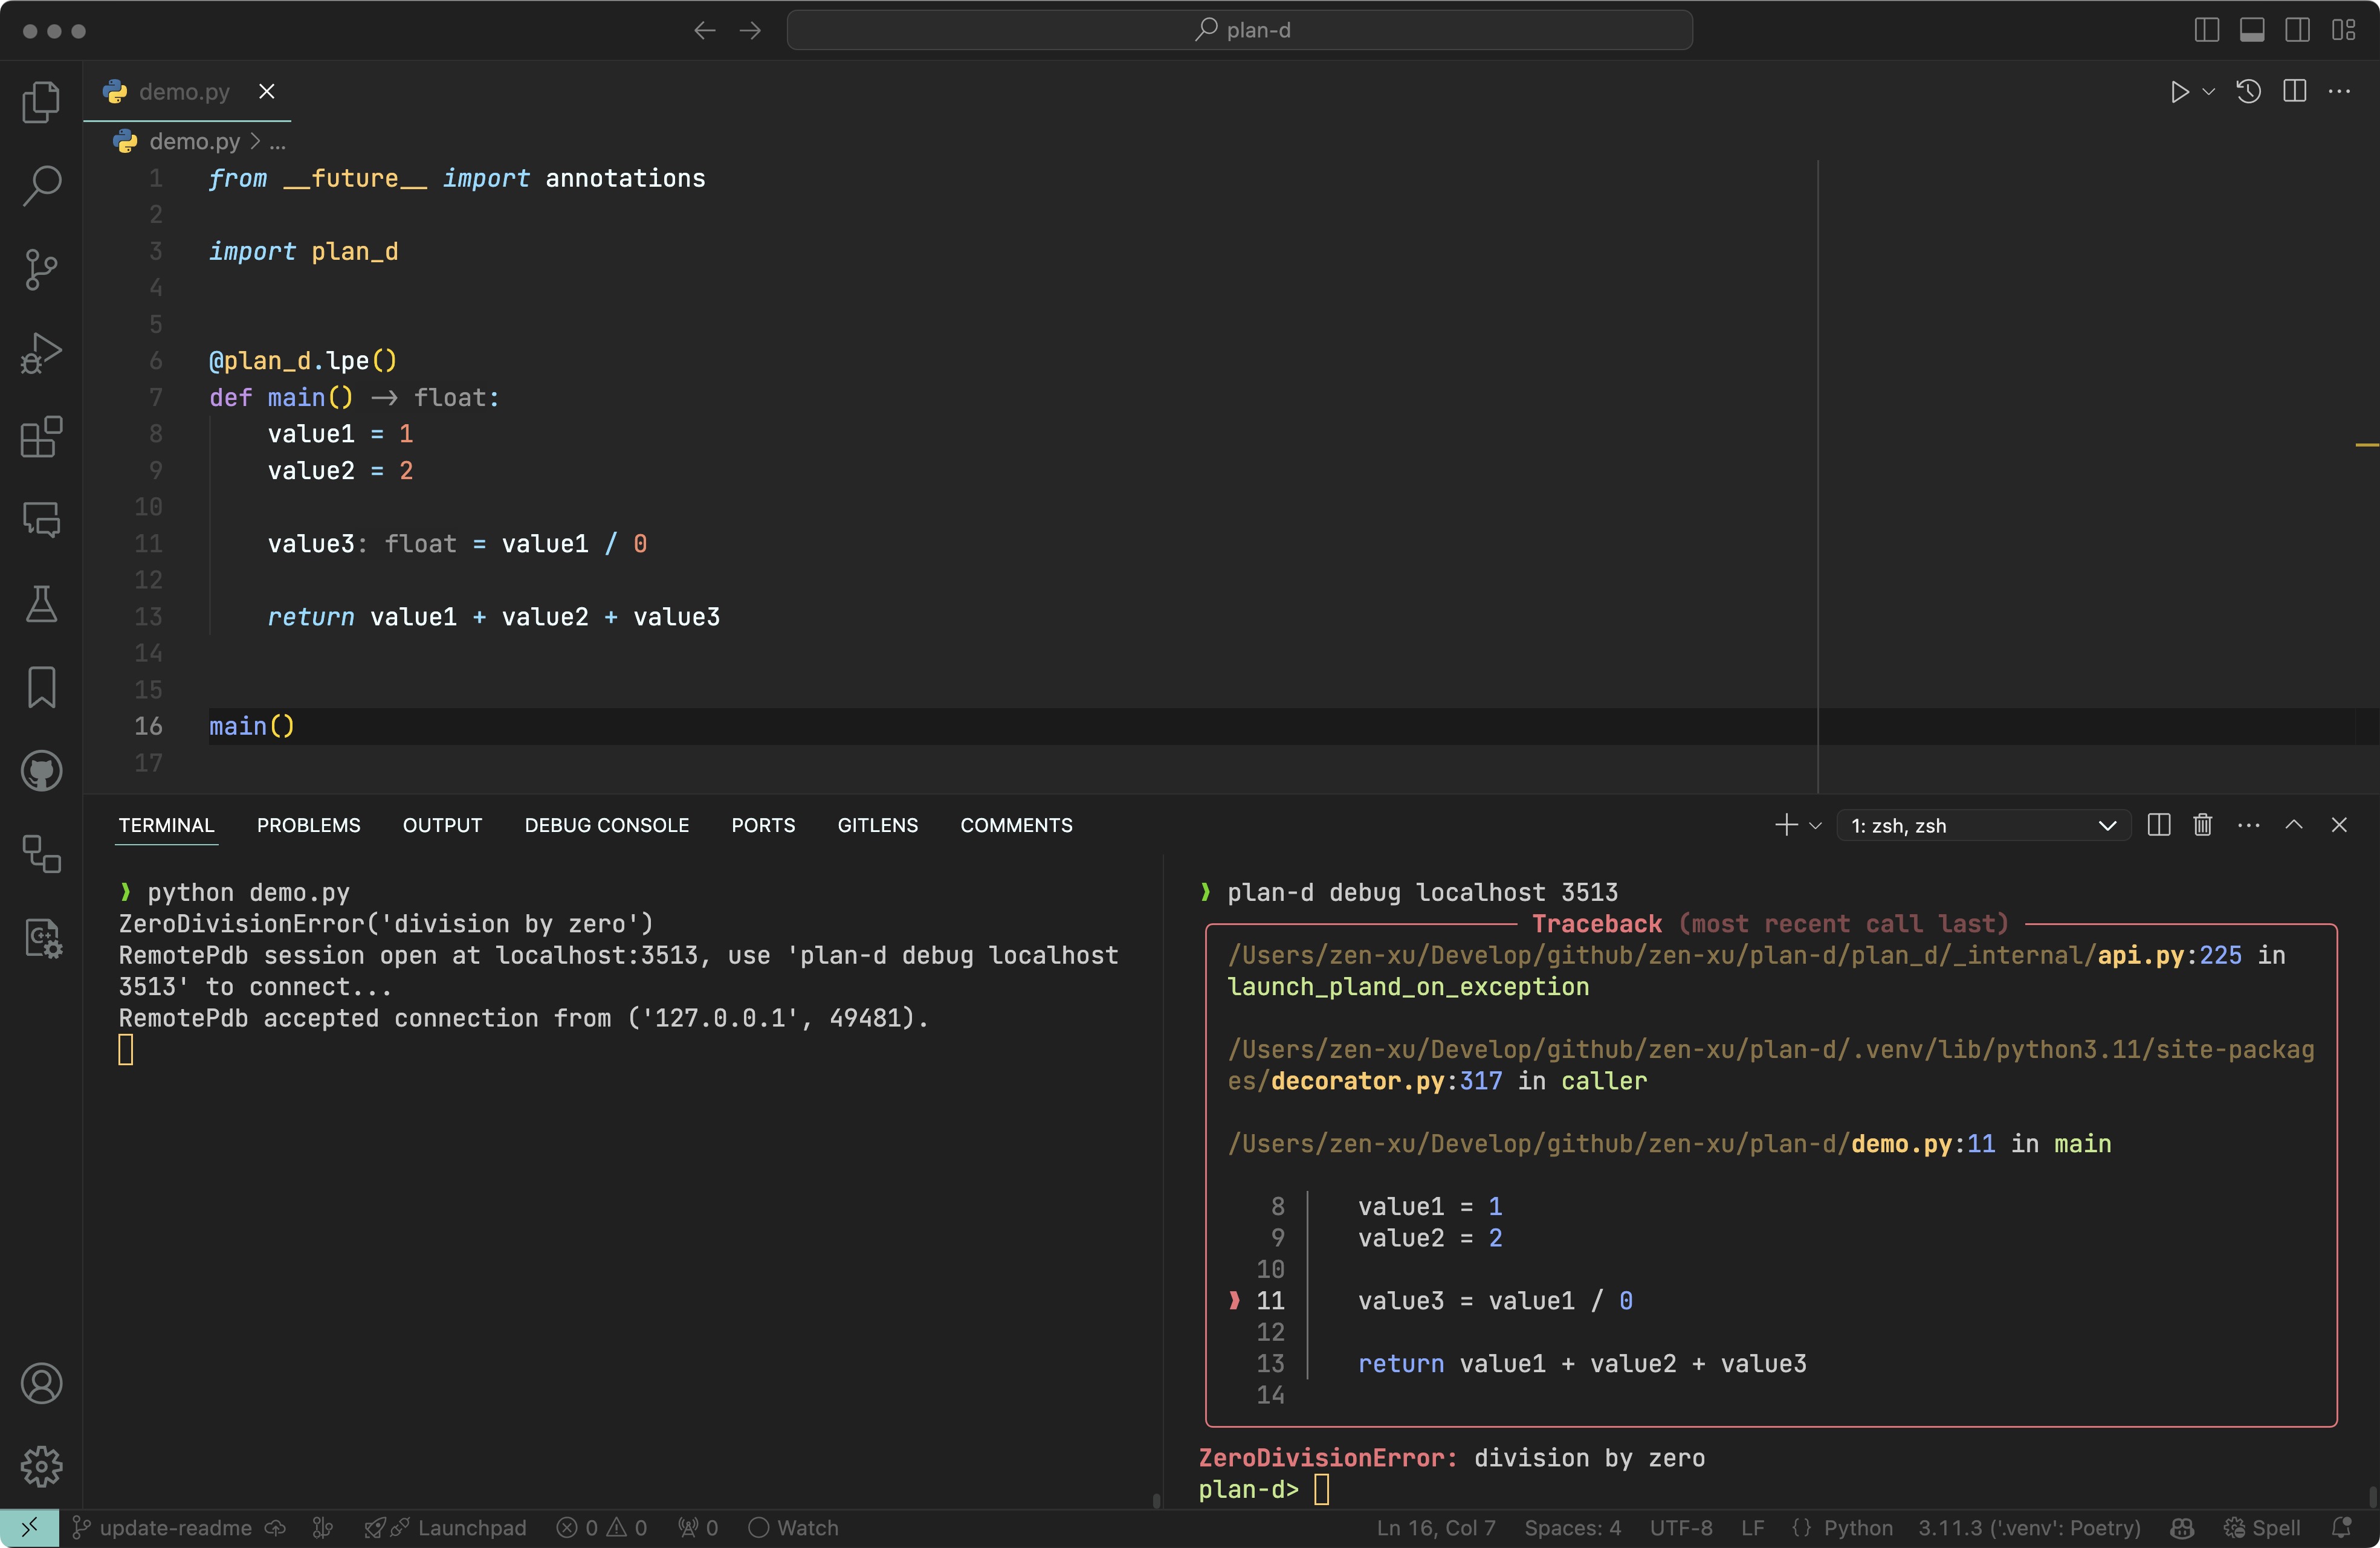
Task: Expand the '1: zsh, zsh' terminal selector
Action: click(x=1983, y=826)
